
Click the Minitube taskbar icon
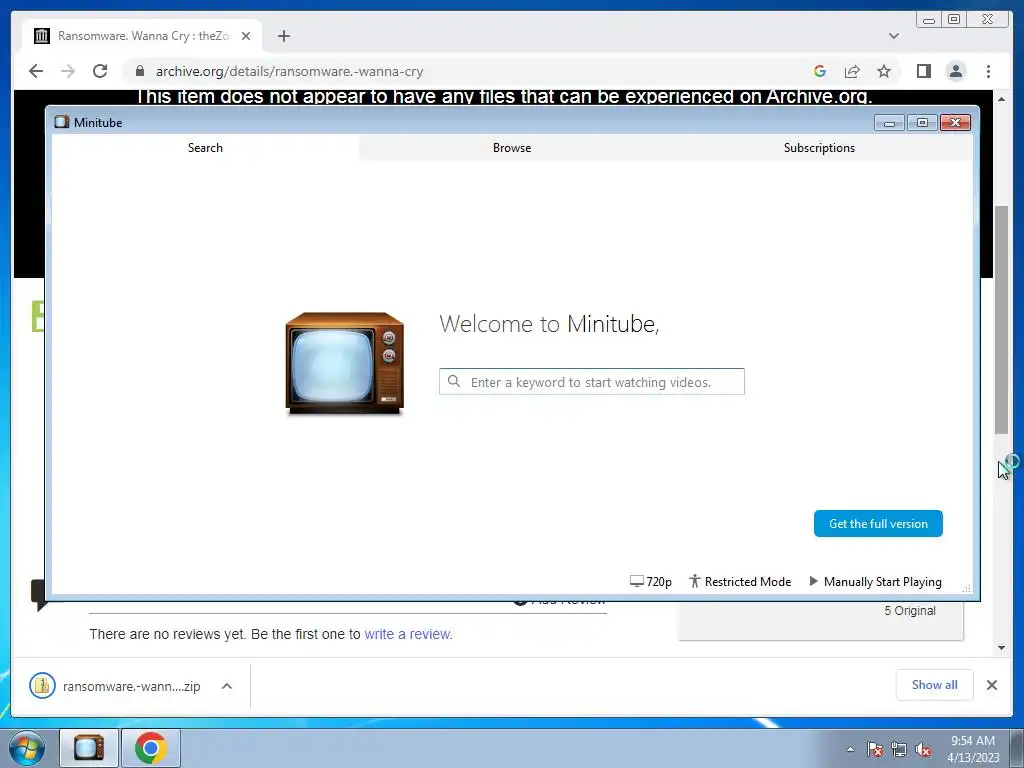pos(89,748)
